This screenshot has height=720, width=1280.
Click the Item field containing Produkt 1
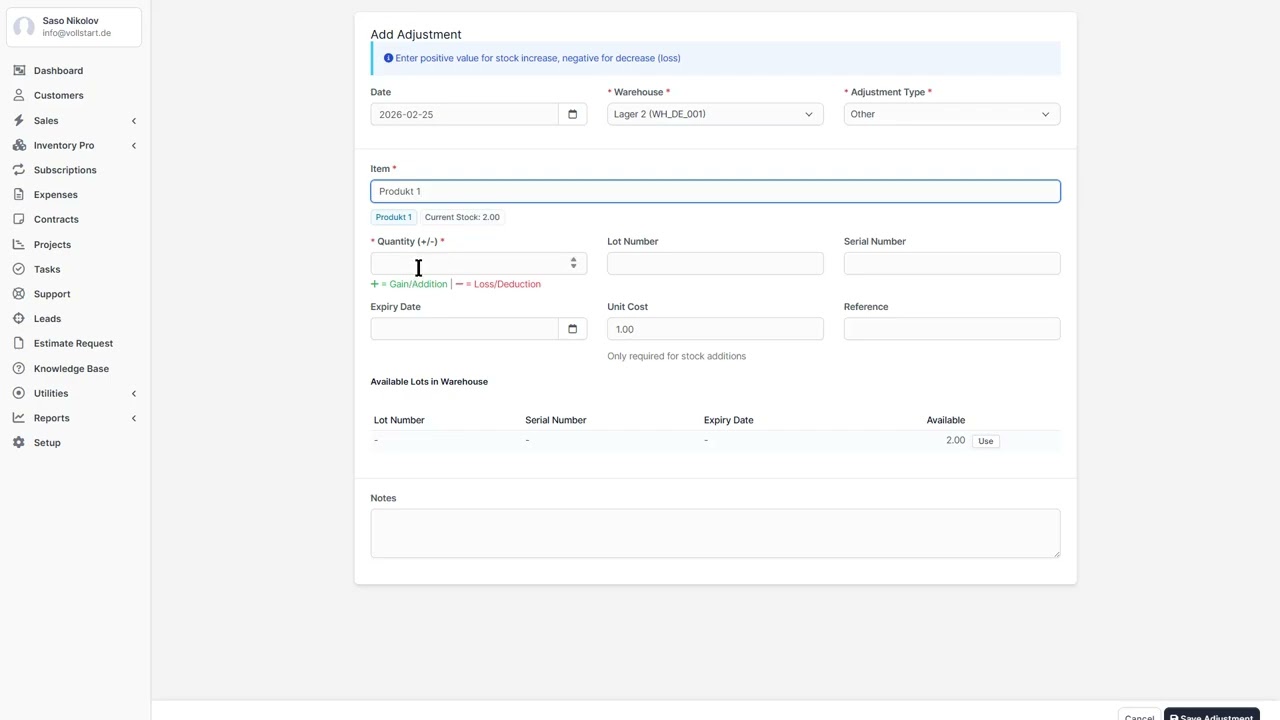pyautogui.click(x=715, y=191)
